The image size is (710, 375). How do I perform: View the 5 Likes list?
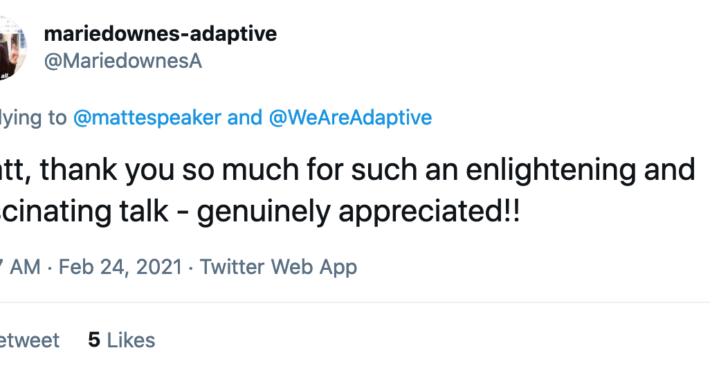click(x=121, y=340)
